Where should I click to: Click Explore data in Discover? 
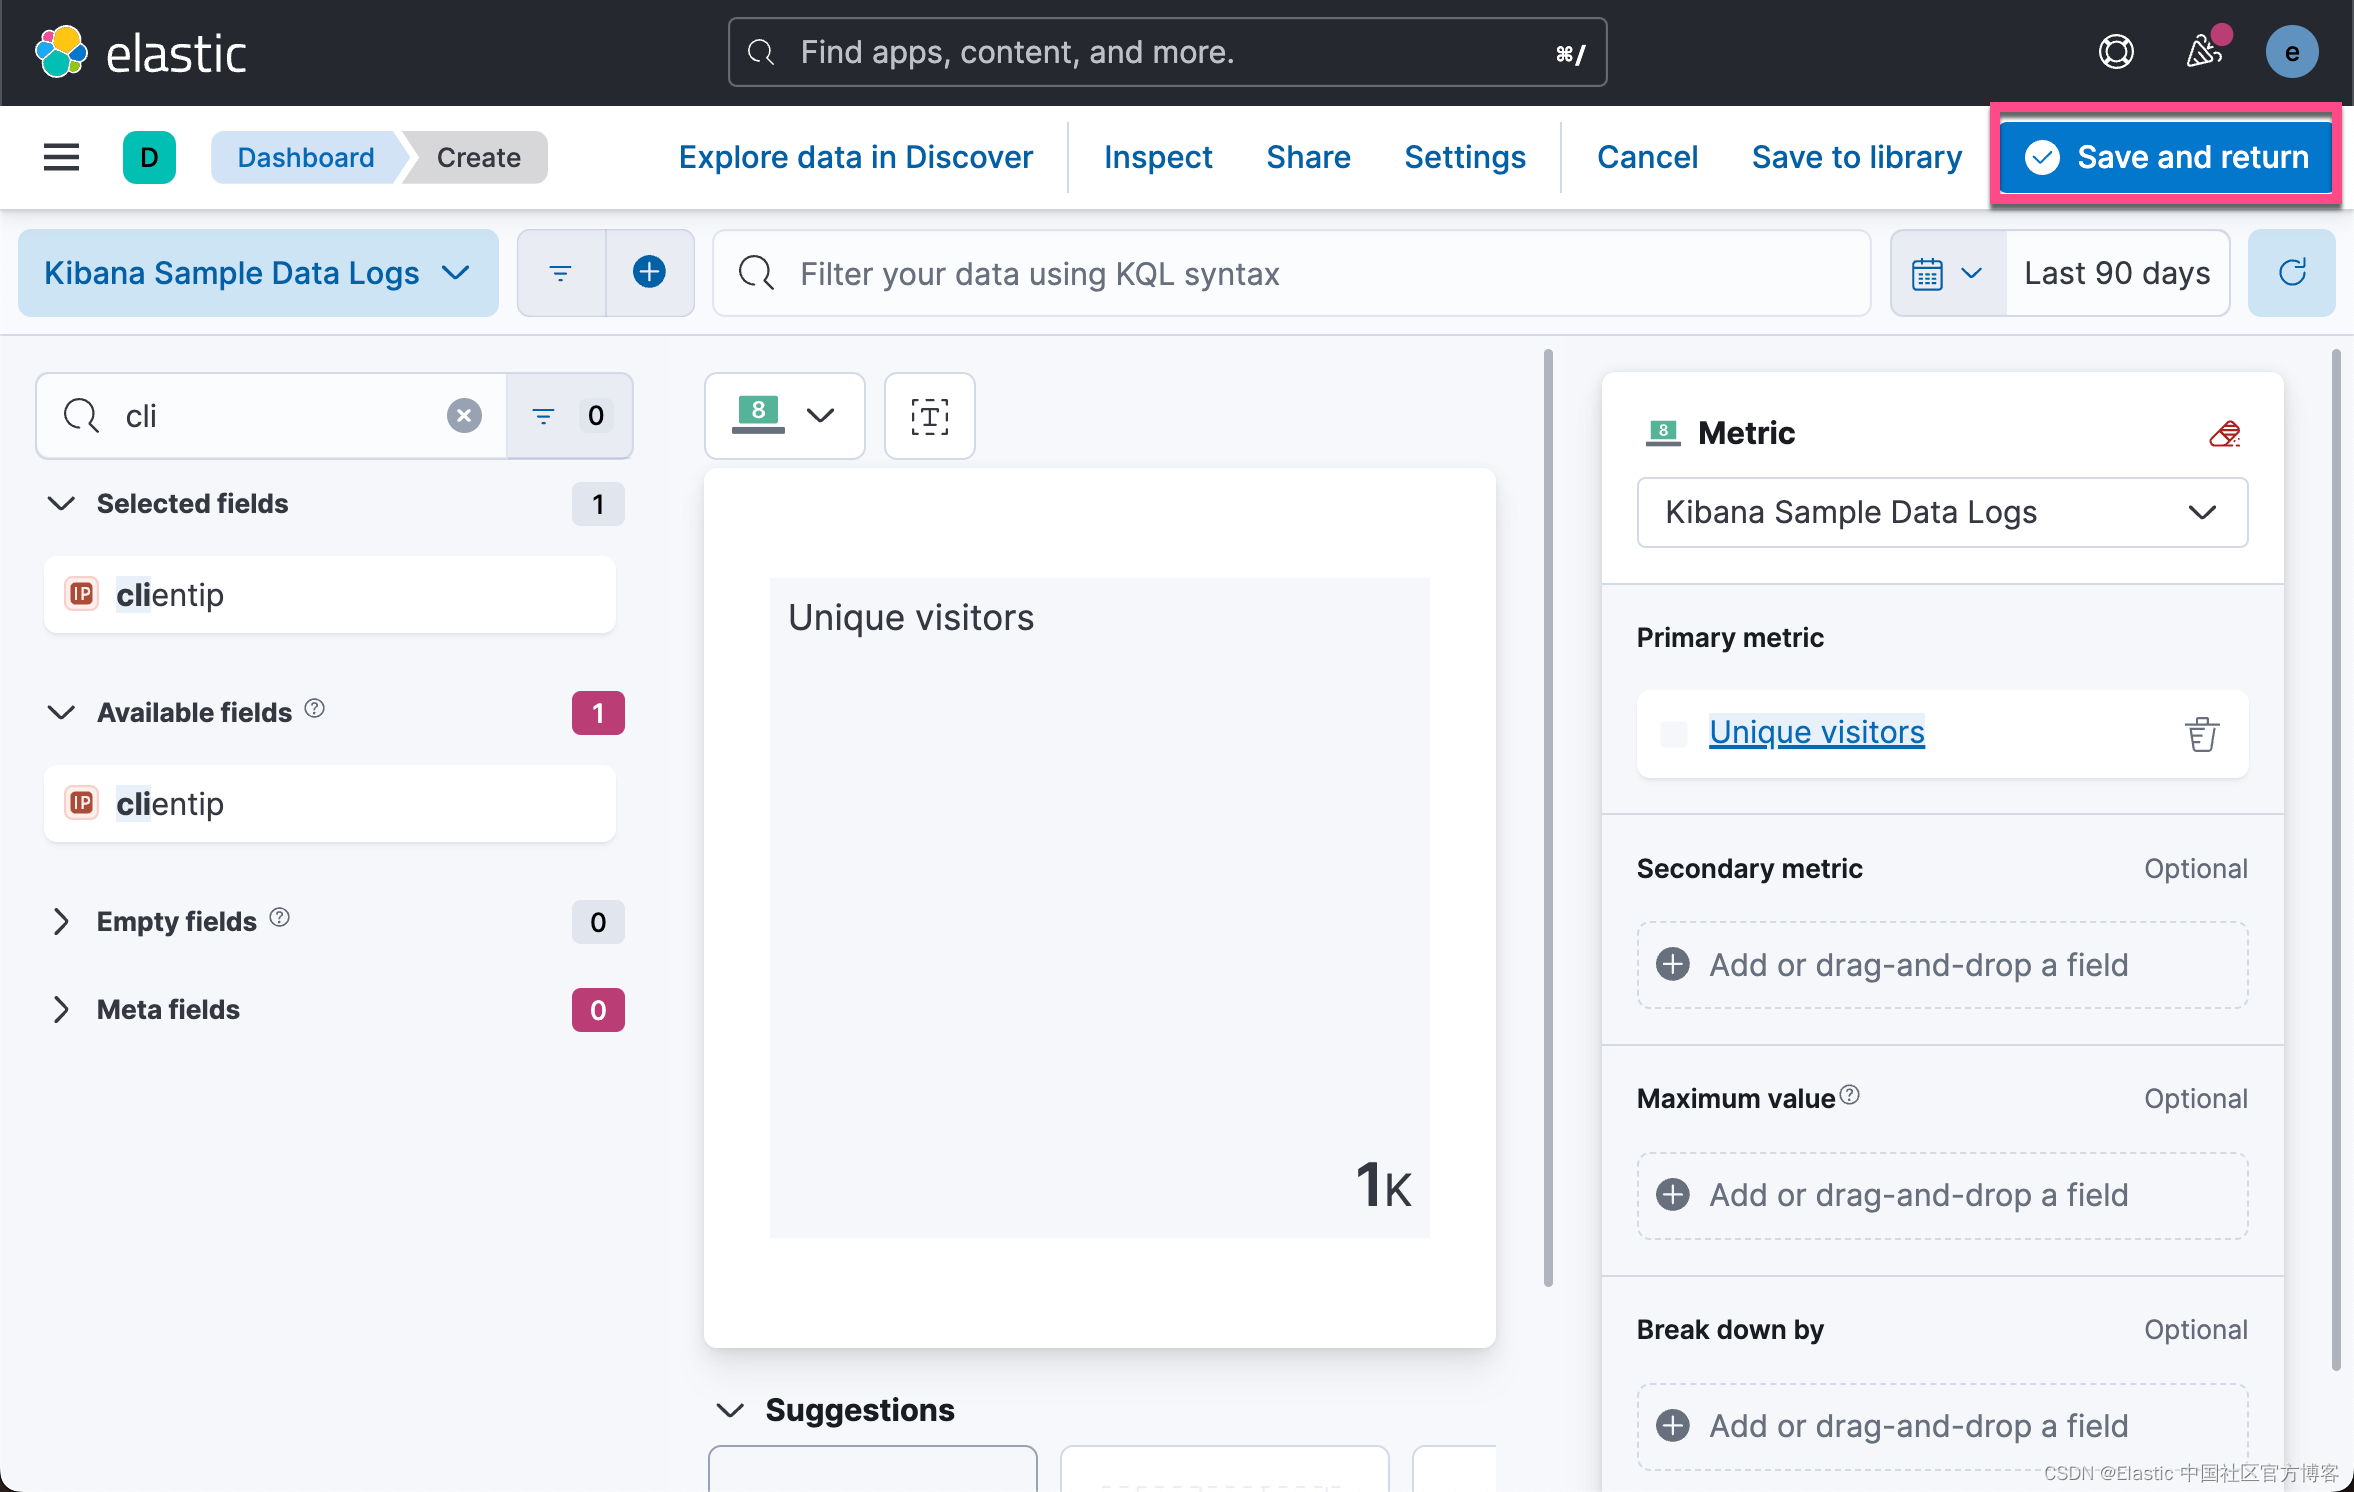pyautogui.click(x=855, y=157)
